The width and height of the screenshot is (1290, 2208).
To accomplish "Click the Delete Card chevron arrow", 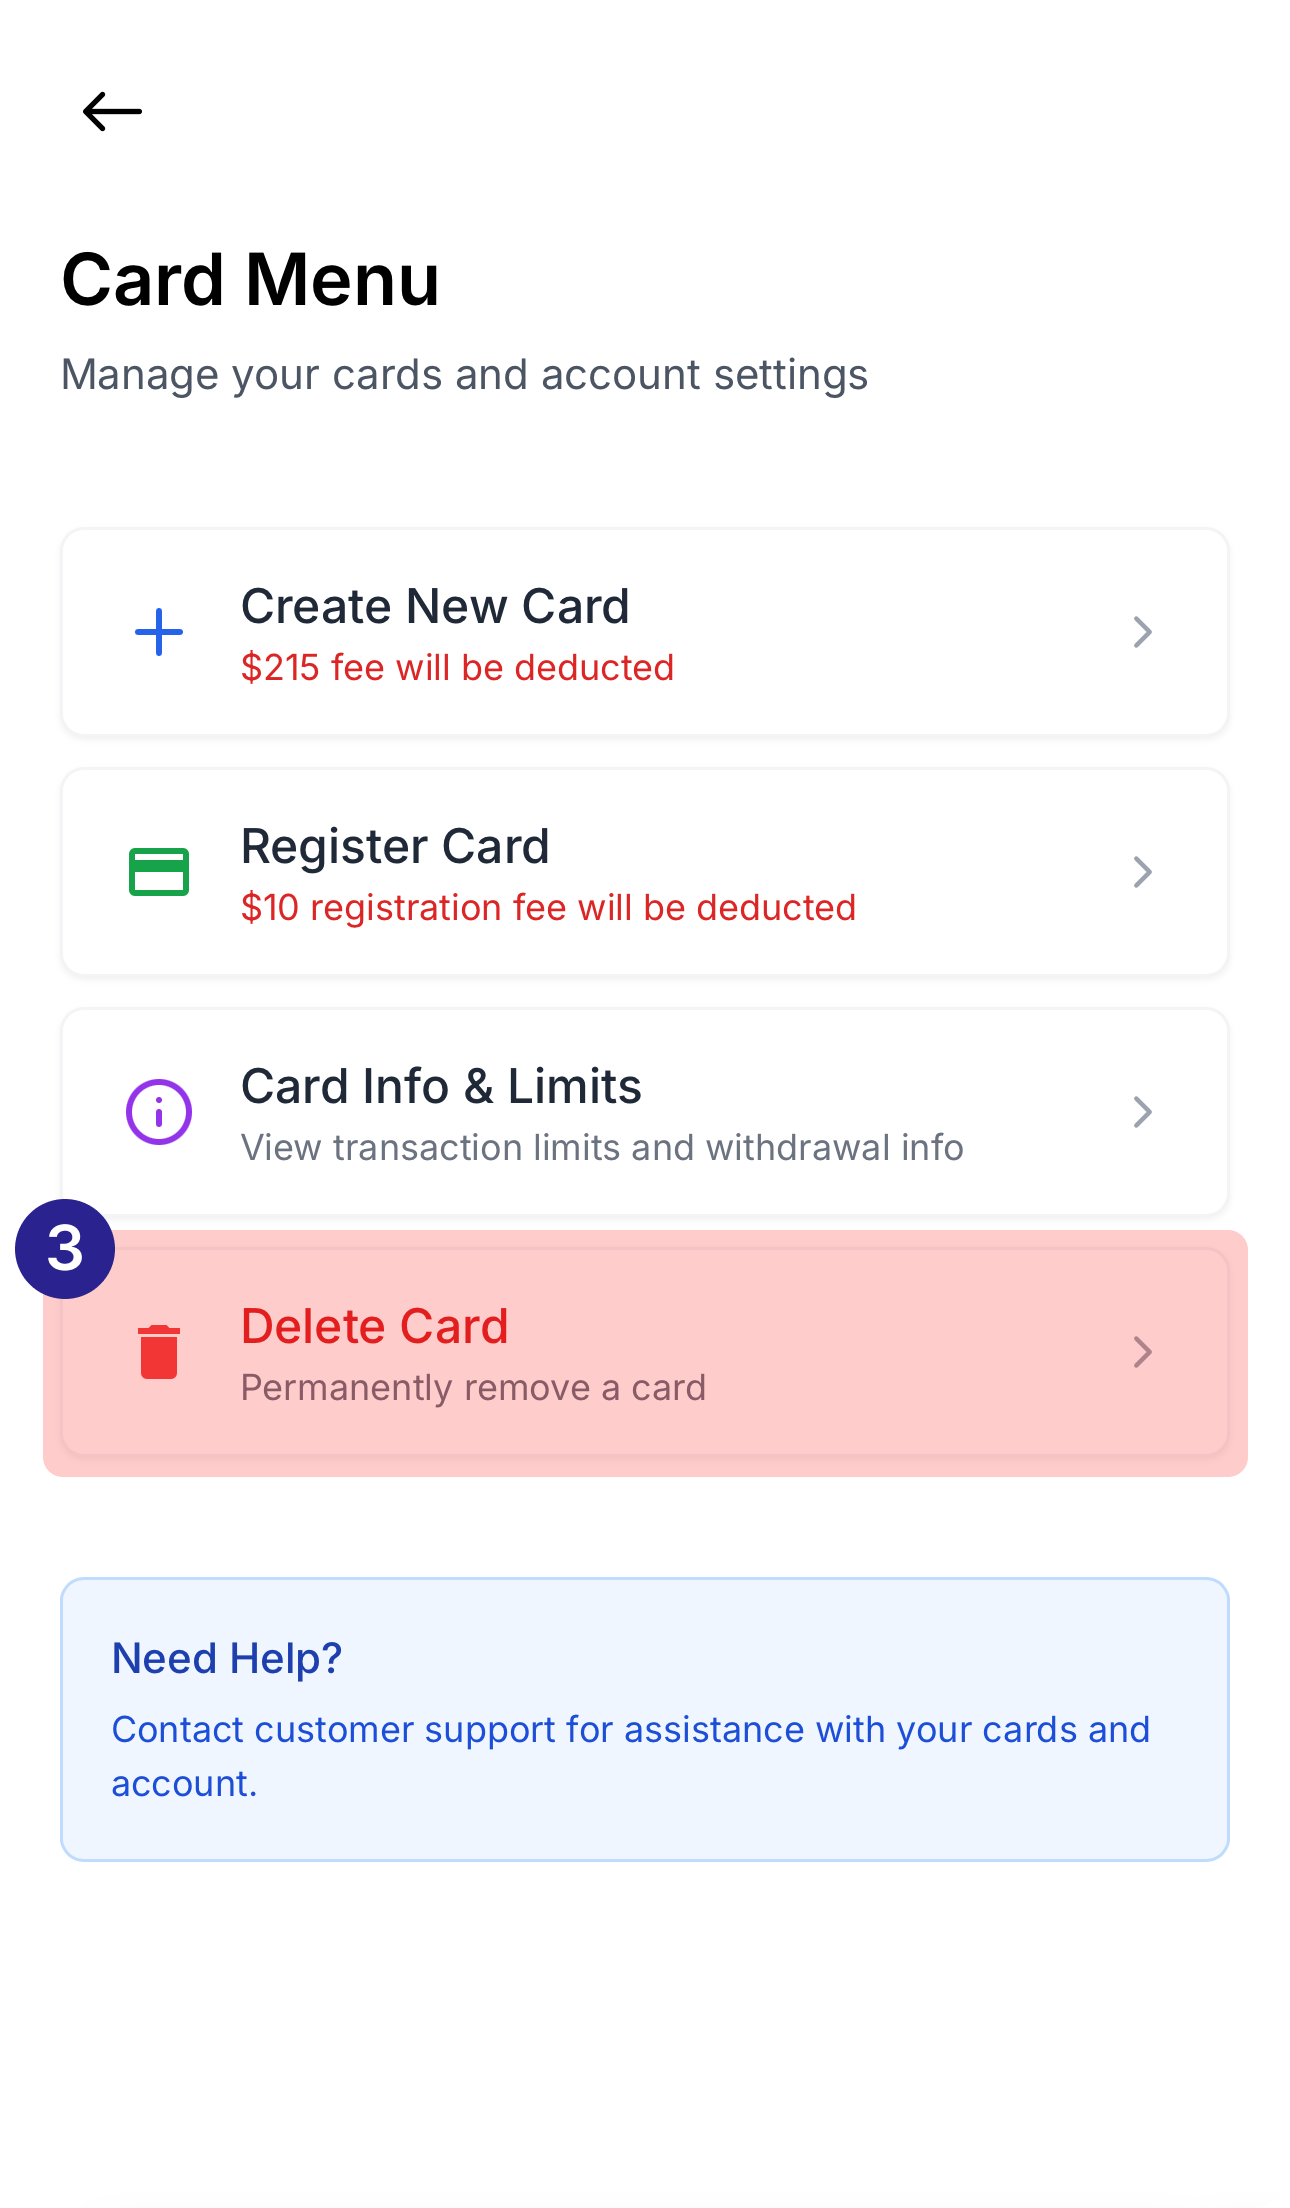I will [1142, 1352].
